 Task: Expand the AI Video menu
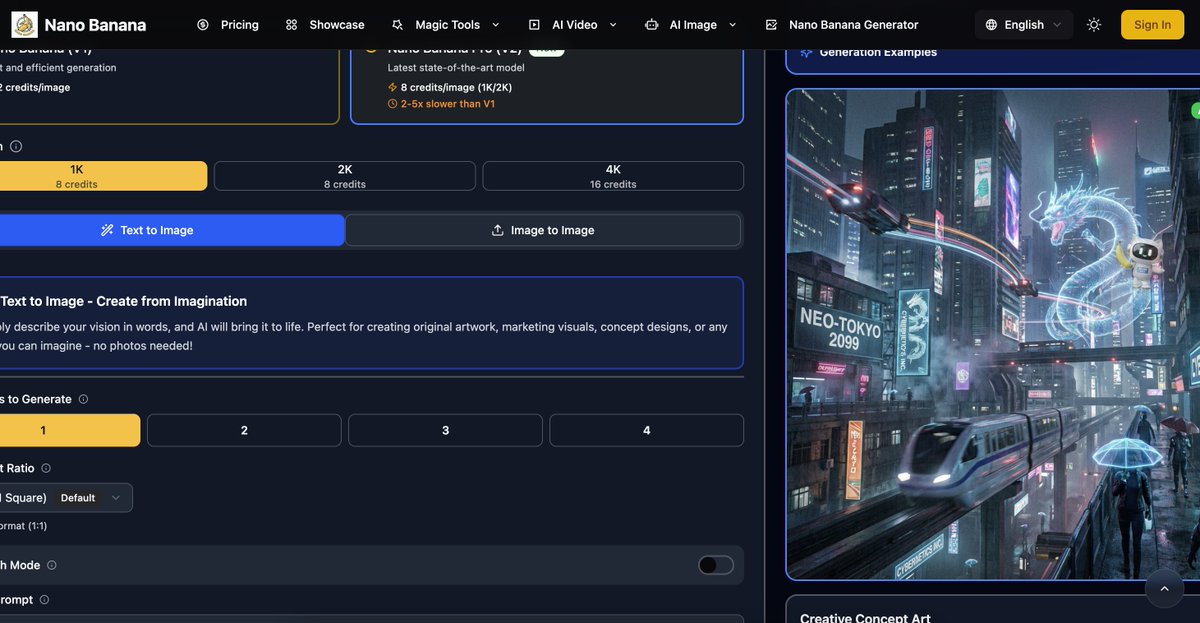point(573,25)
